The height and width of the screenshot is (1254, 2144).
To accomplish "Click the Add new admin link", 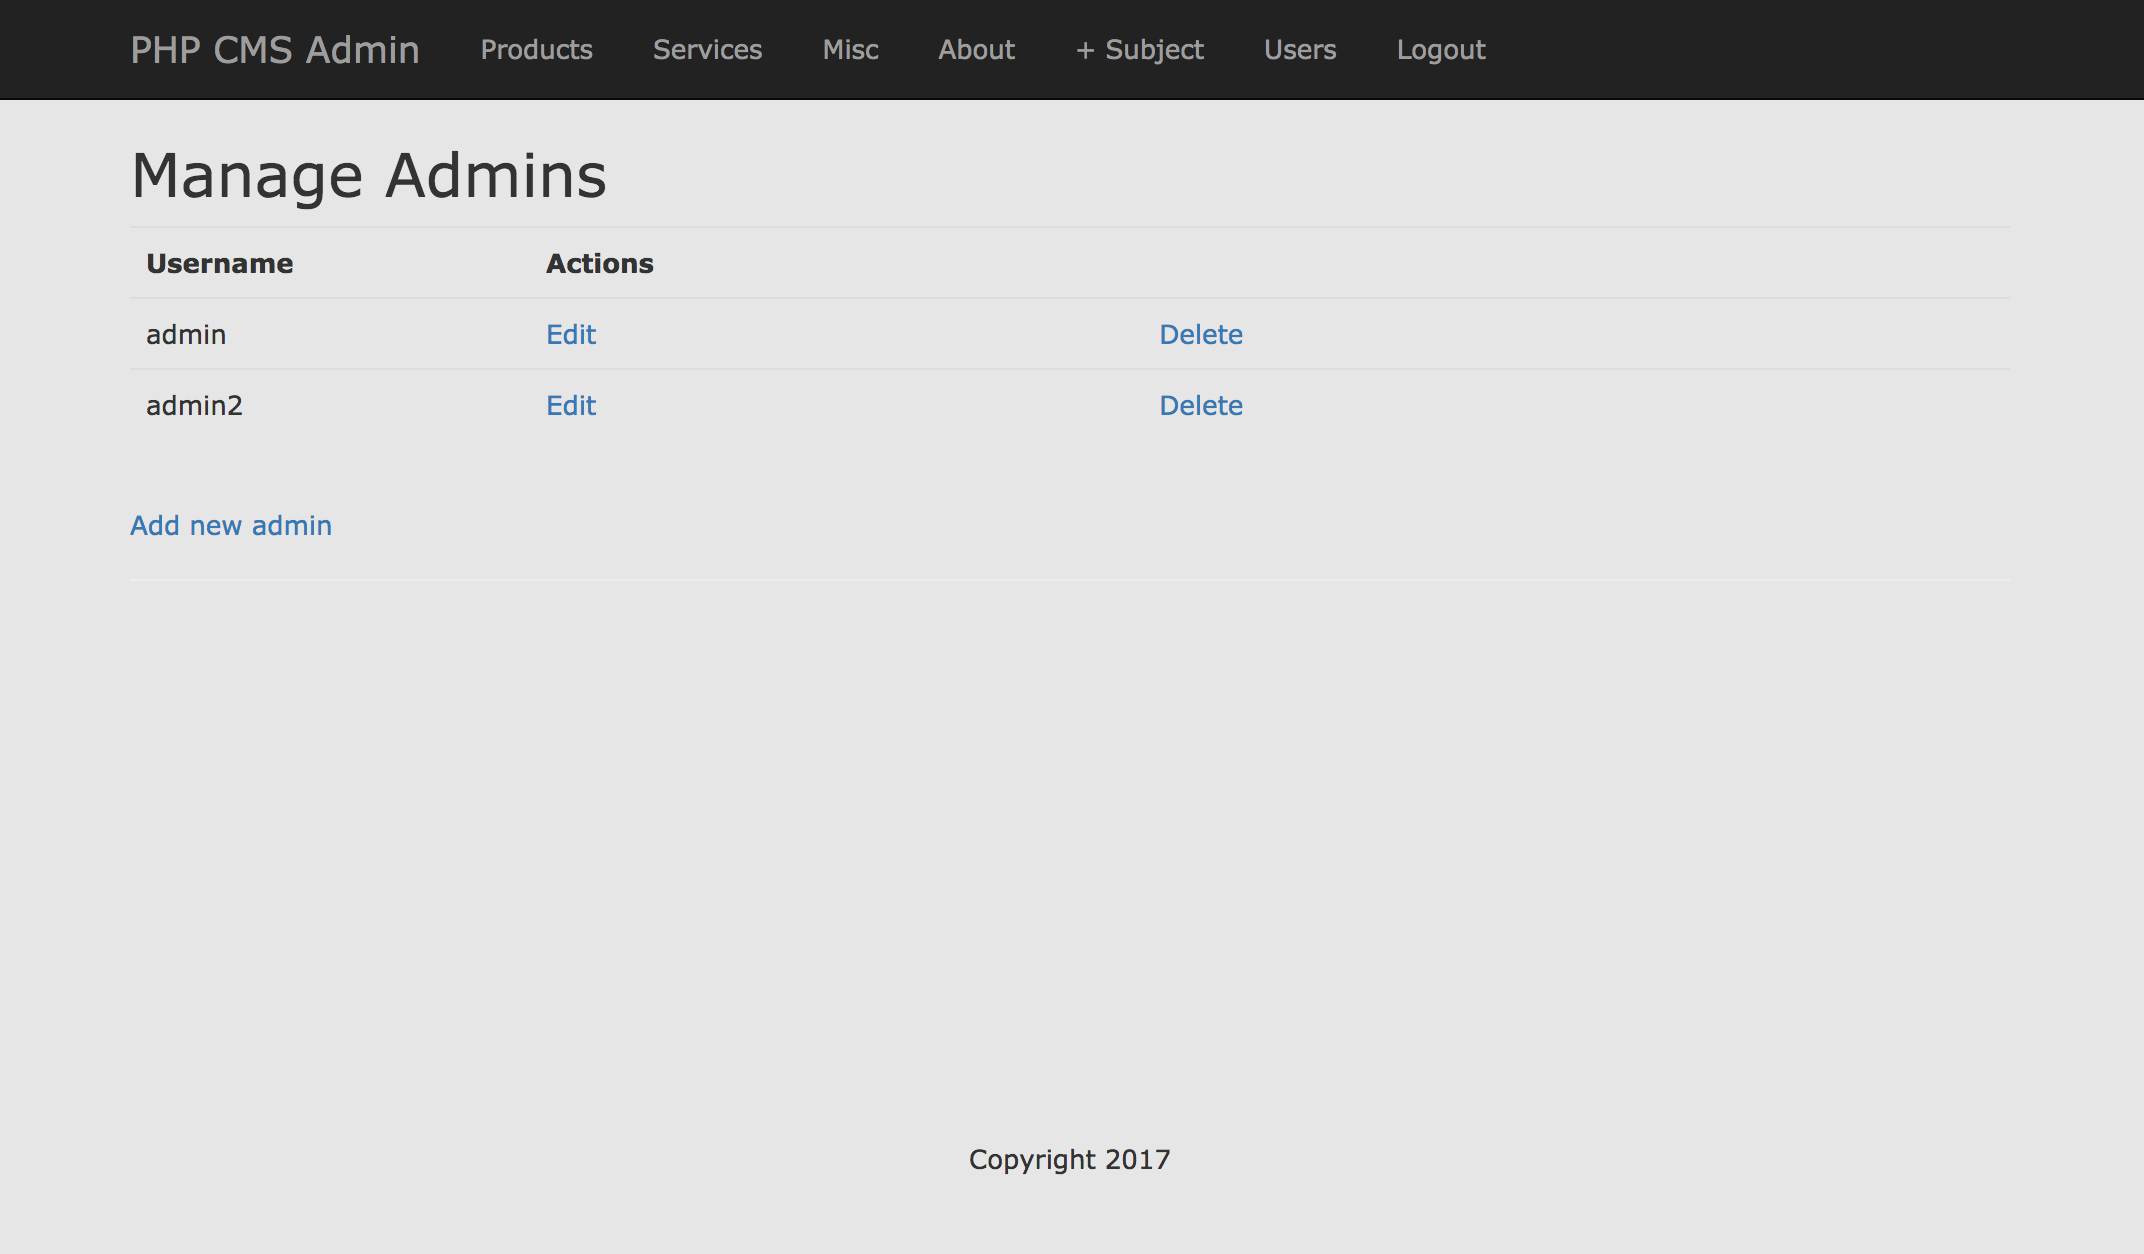I will 231,526.
